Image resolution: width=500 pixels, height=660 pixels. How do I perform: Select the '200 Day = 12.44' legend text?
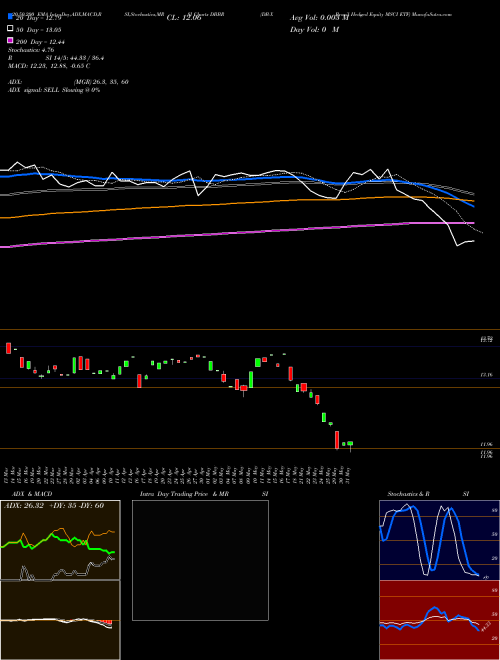(40, 42)
